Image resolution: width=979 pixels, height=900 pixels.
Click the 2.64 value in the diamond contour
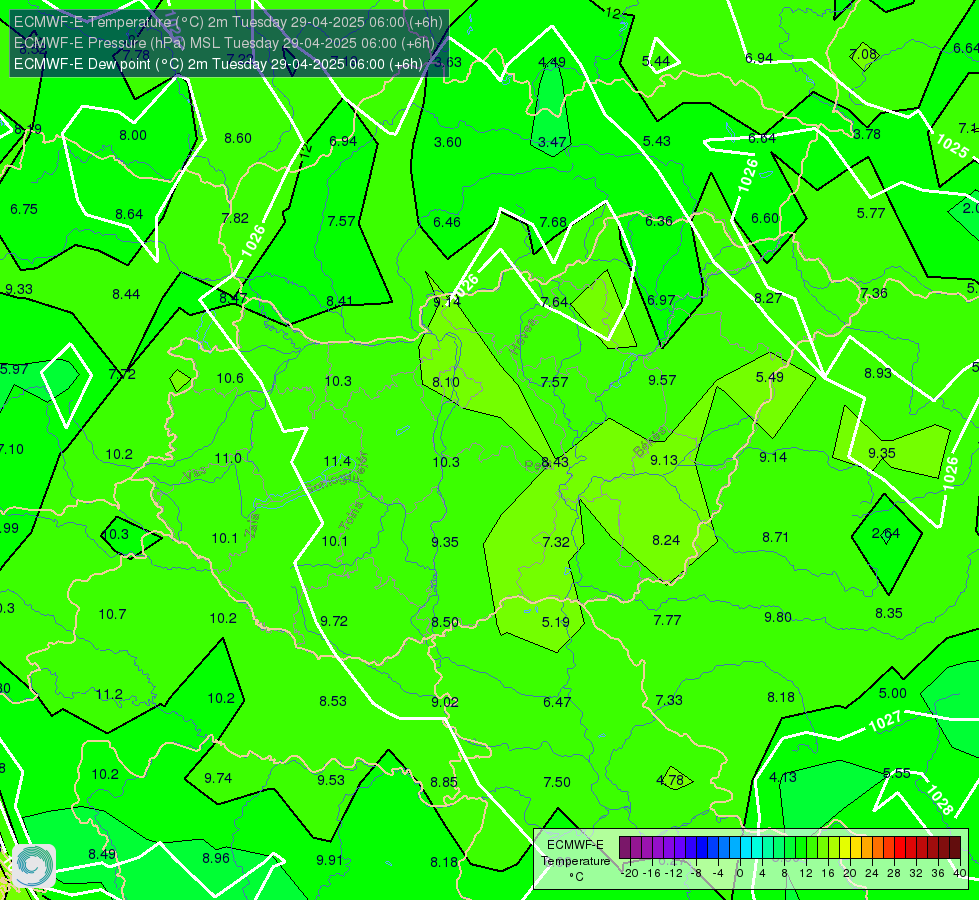click(x=886, y=533)
